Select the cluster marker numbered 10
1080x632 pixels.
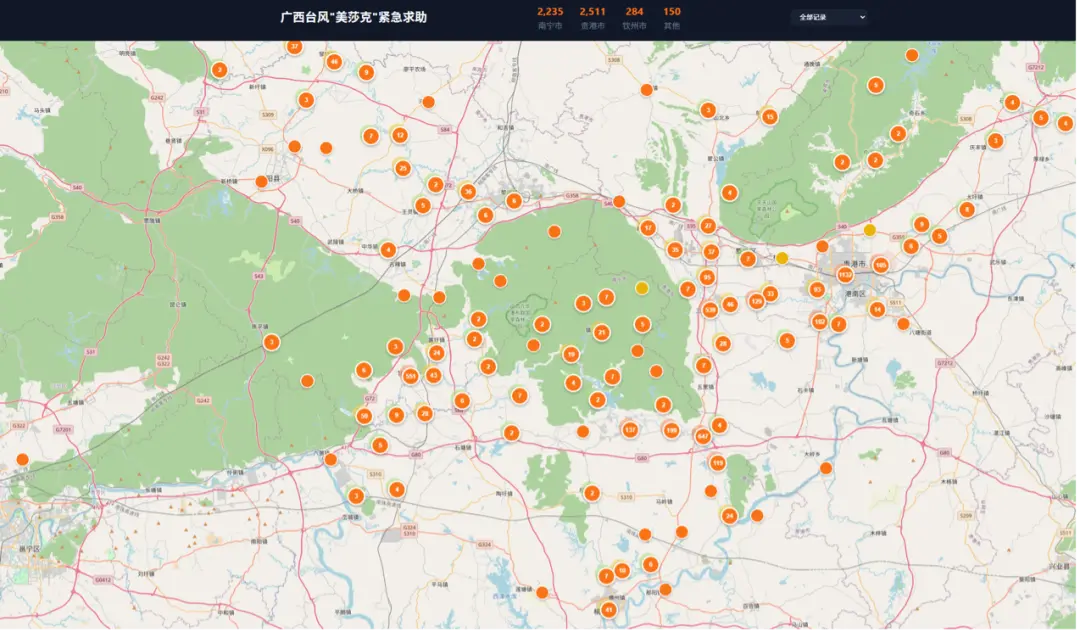(x=624, y=571)
